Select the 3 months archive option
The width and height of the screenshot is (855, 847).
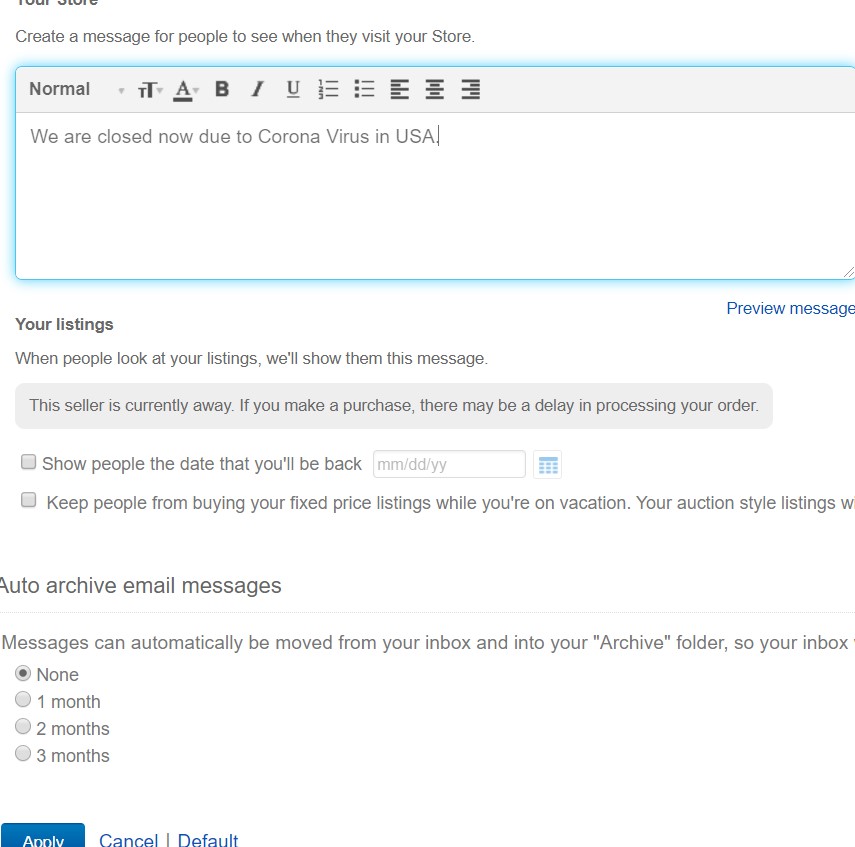click(x=23, y=753)
